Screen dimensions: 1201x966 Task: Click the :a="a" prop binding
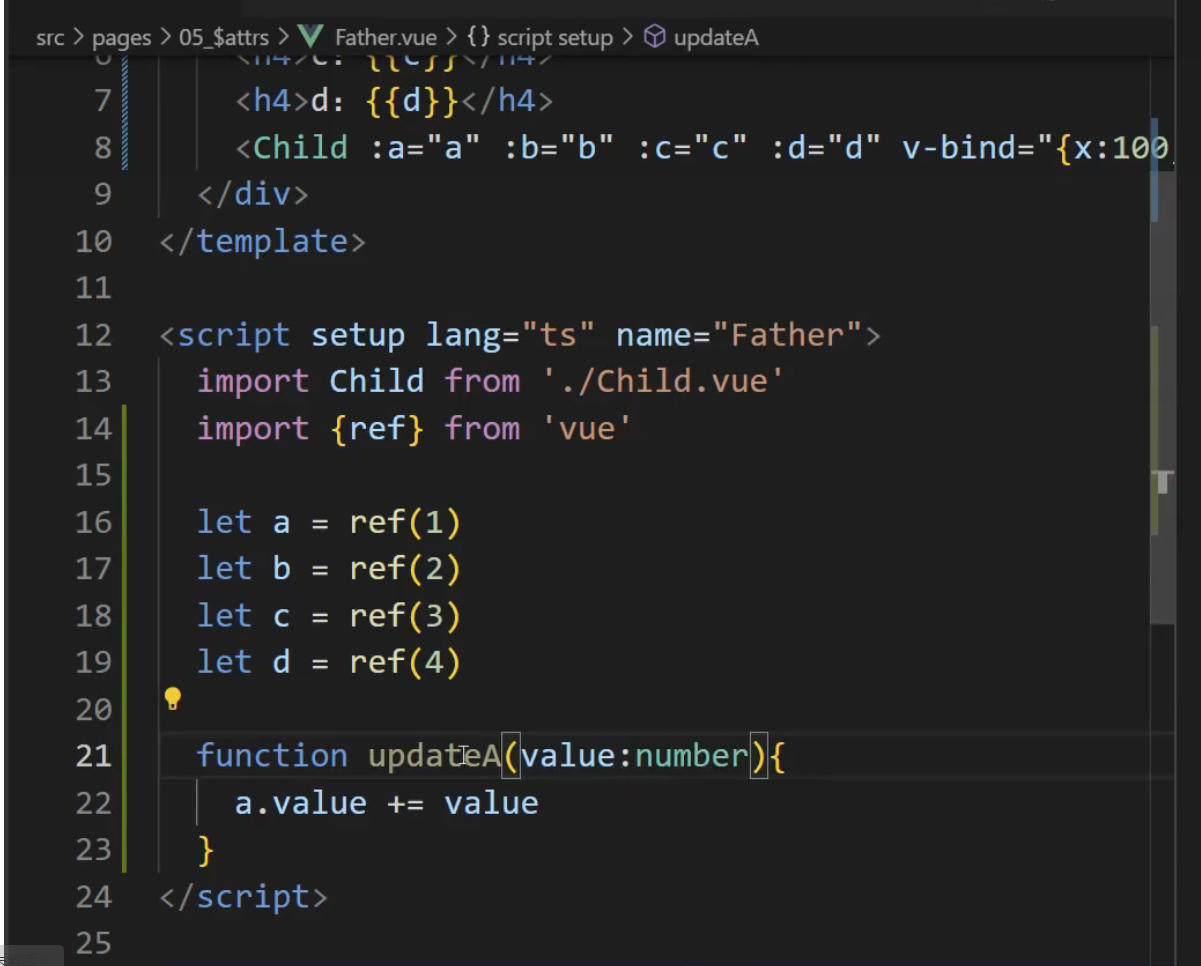pos(424,148)
